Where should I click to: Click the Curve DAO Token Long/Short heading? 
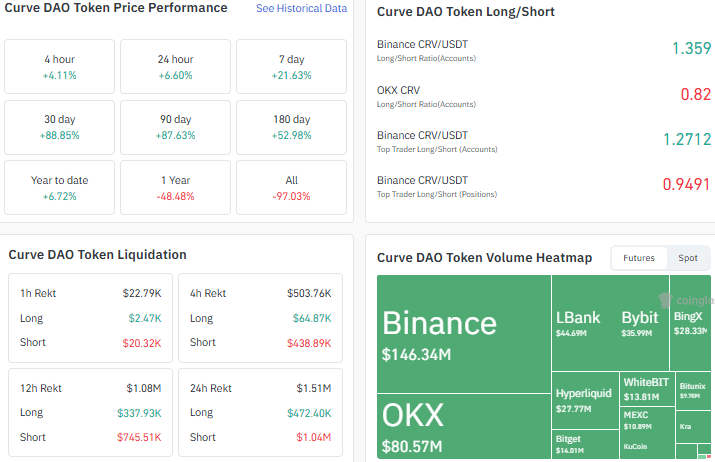[x=466, y=12]
